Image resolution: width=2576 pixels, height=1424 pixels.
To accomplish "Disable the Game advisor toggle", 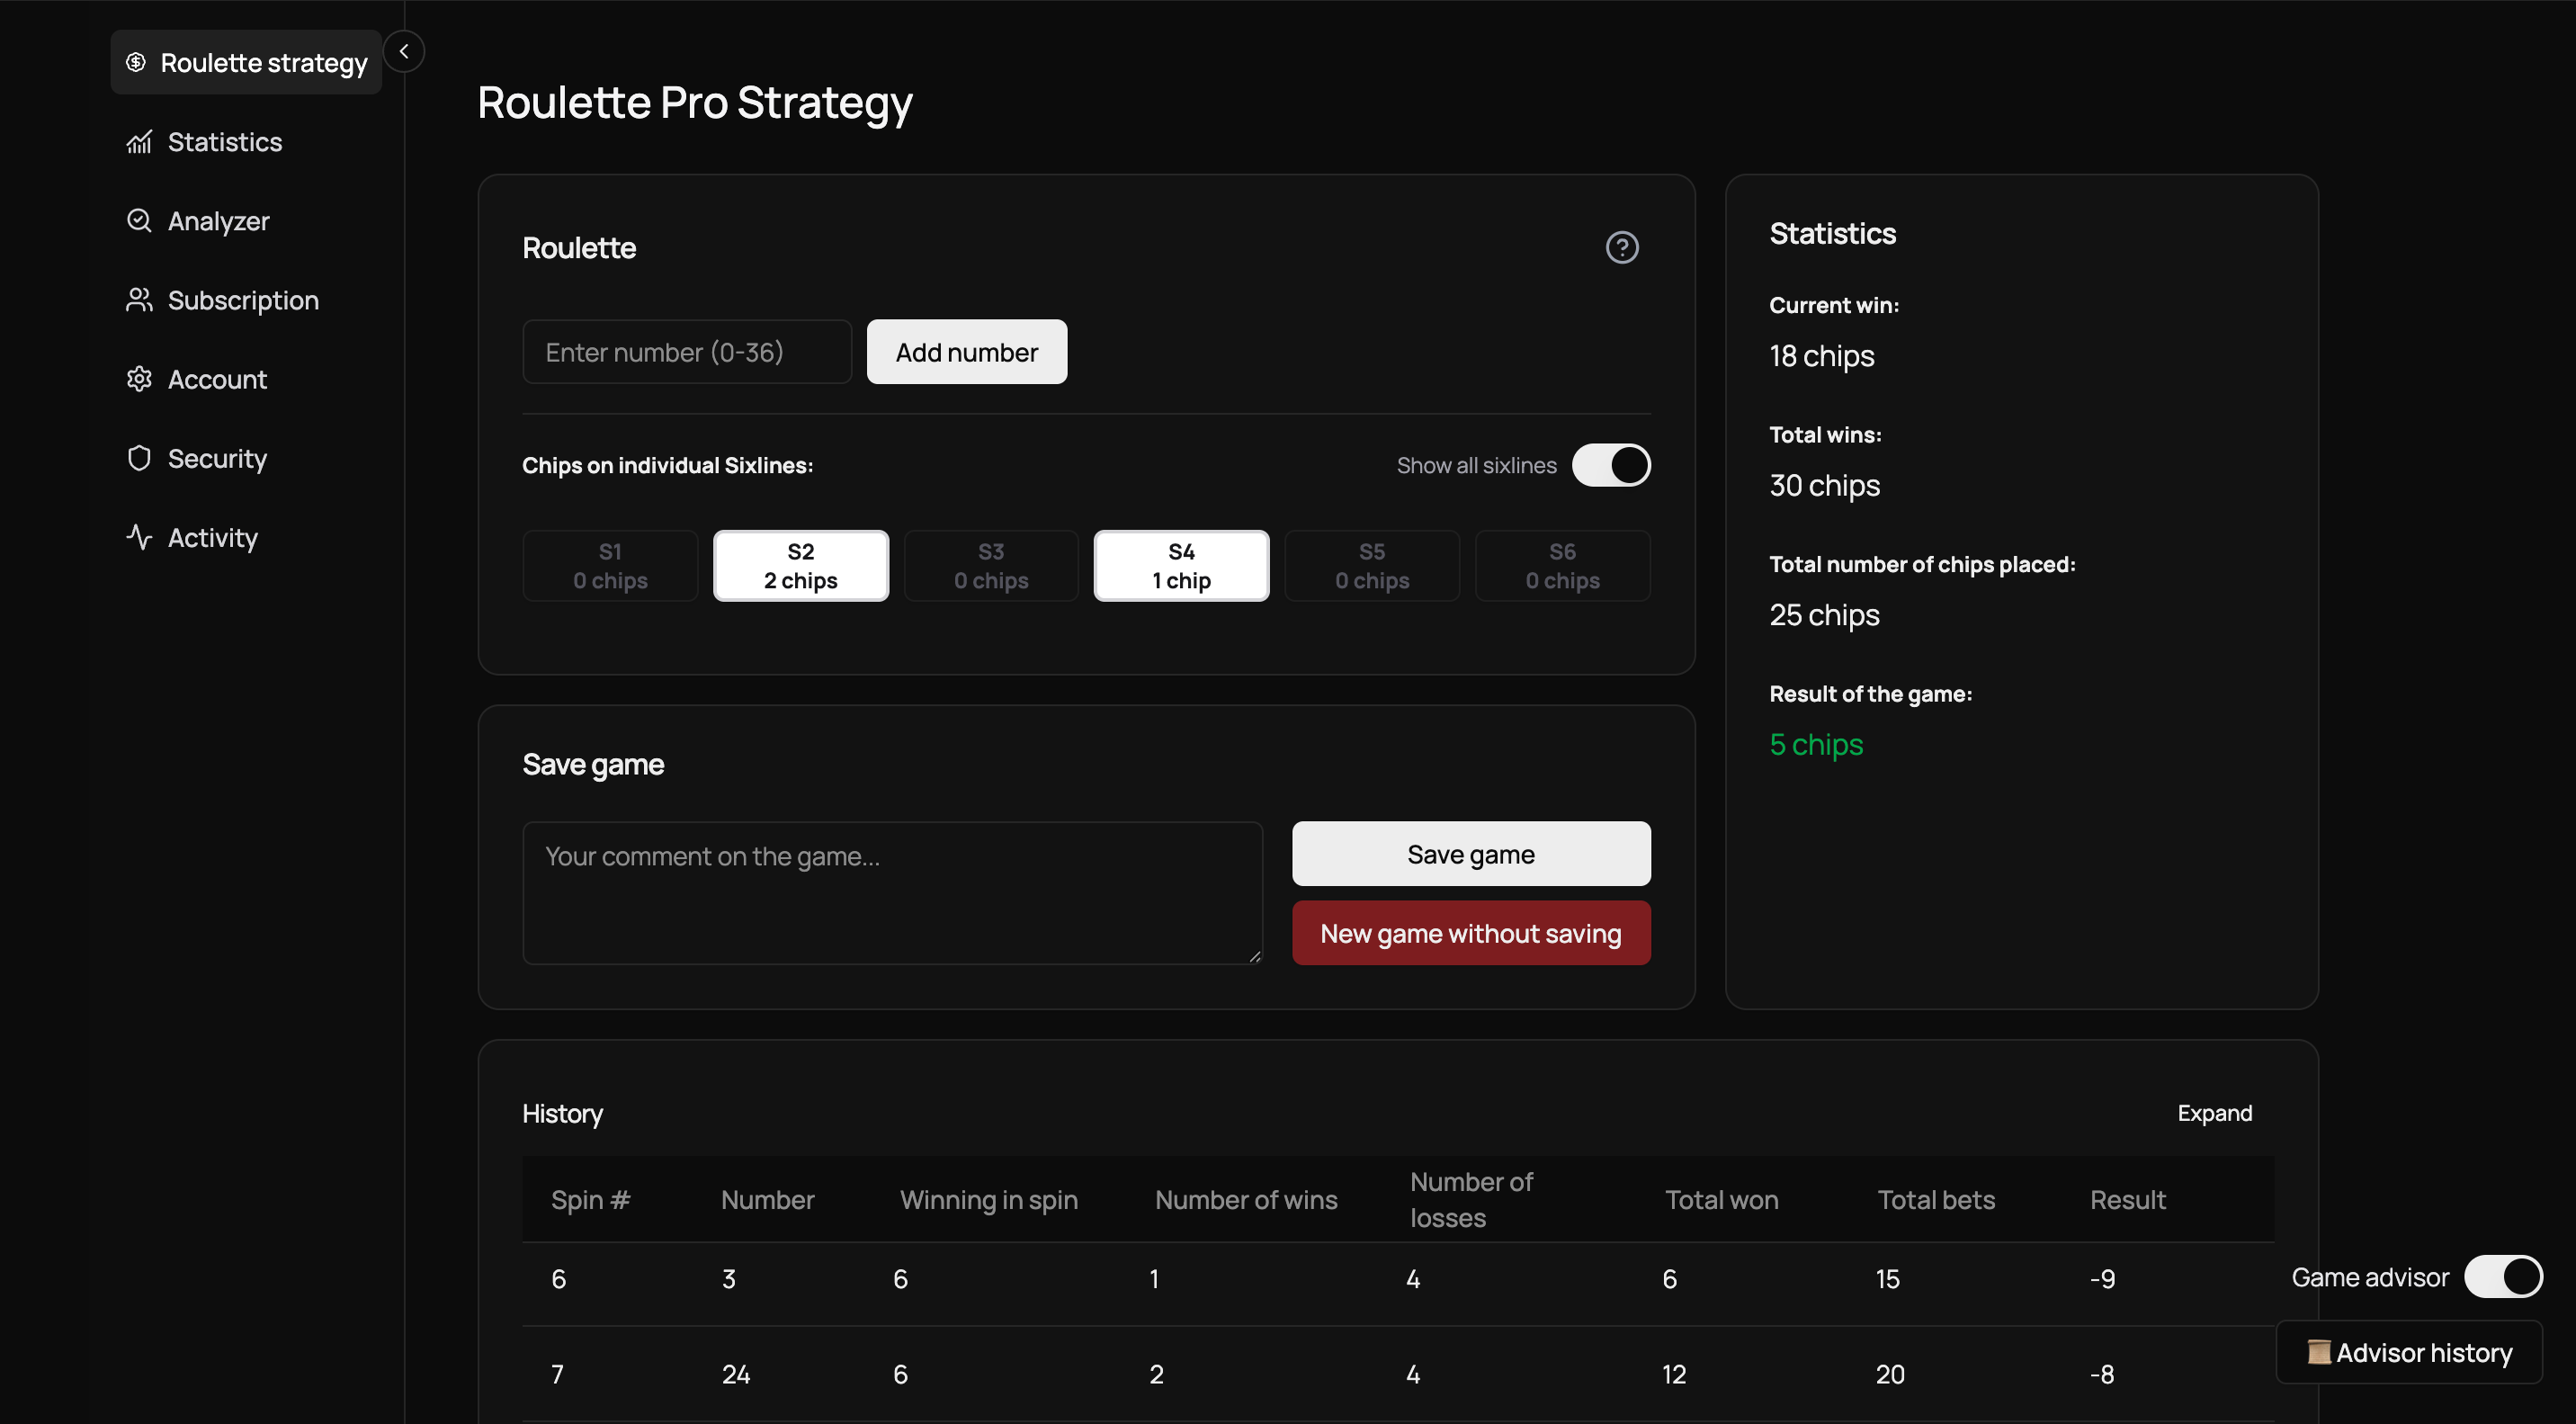I will 2503,1277.
